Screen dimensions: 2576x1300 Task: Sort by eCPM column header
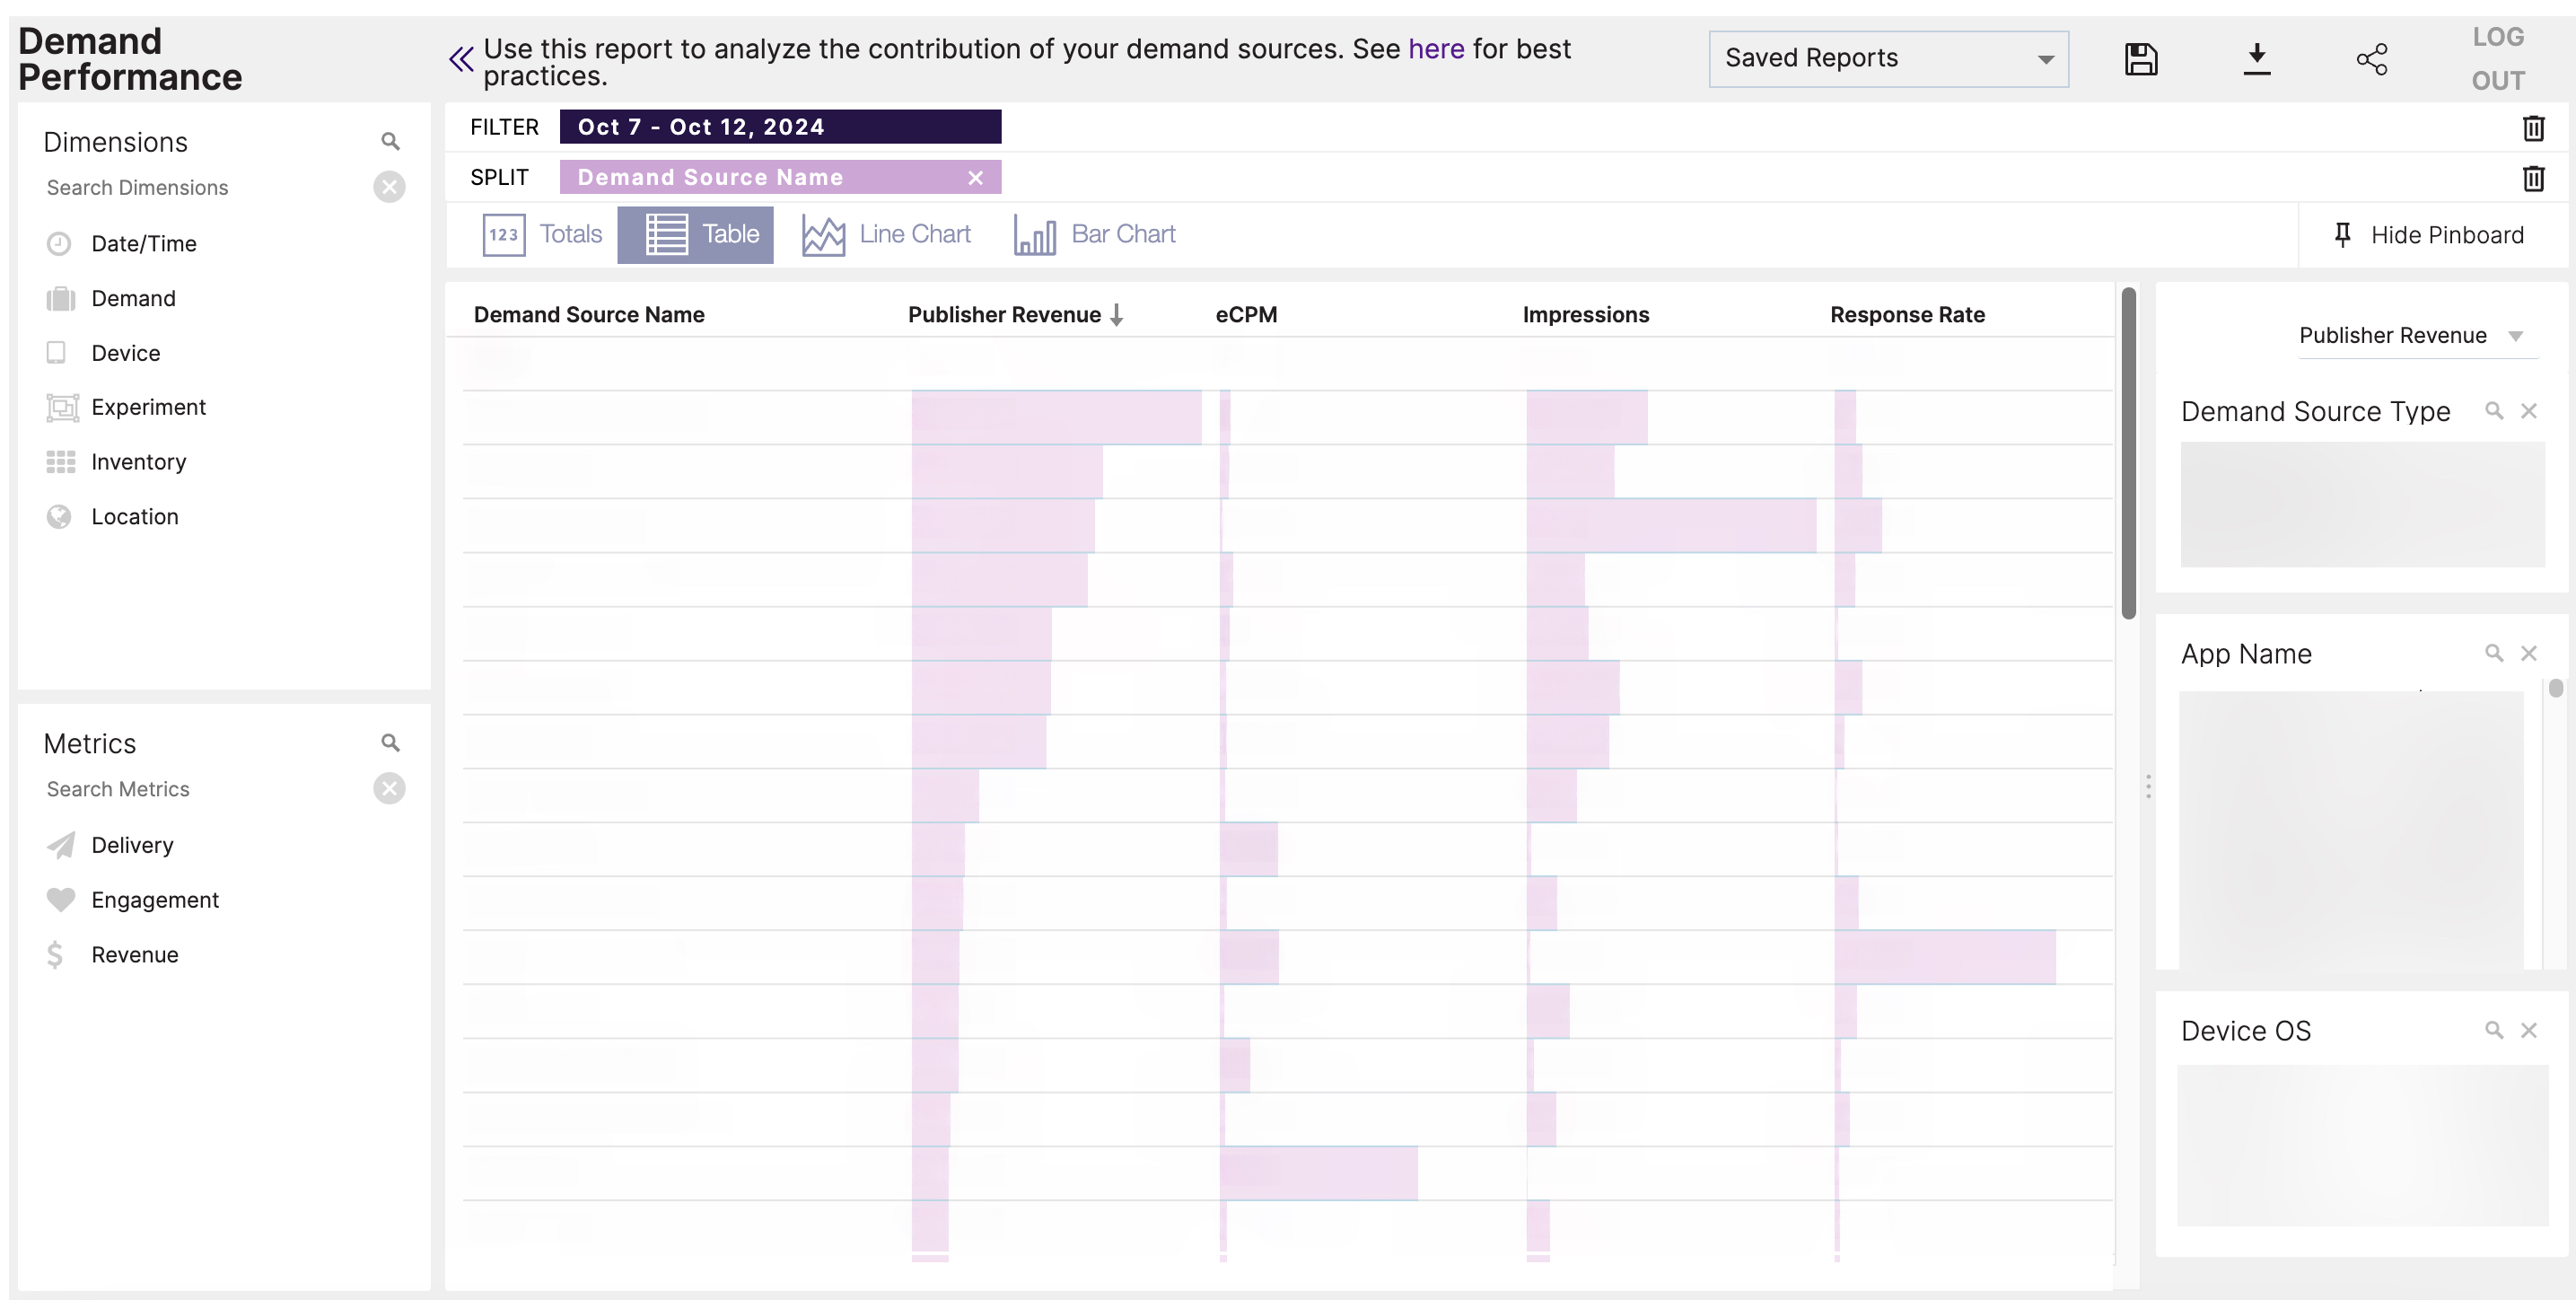[x=1246, y=315]
